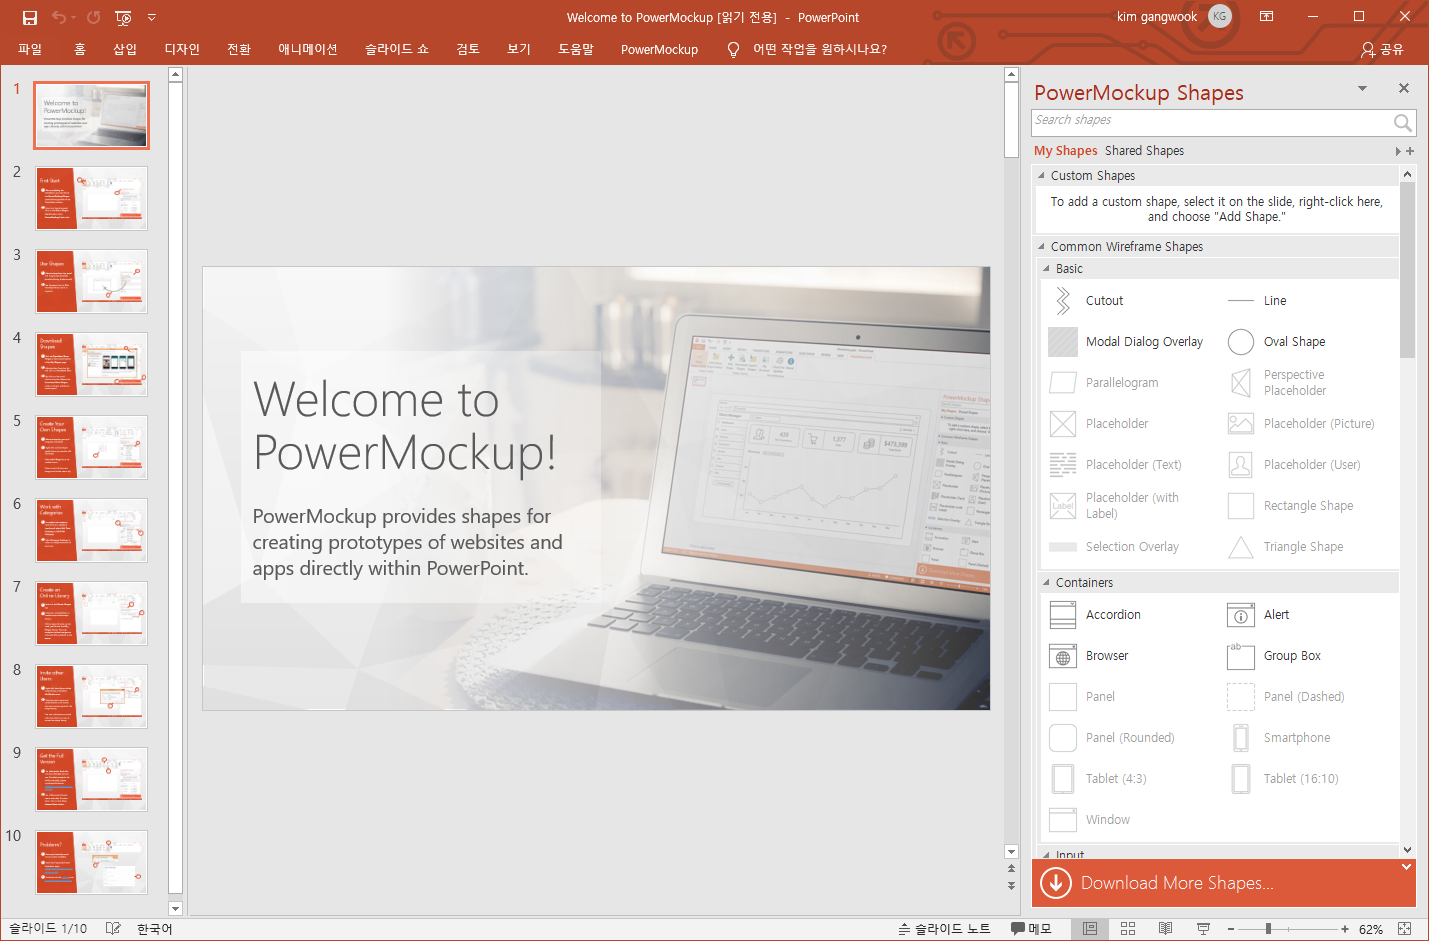Click the Redo icon in quick access toolbar

coord(93,17)
